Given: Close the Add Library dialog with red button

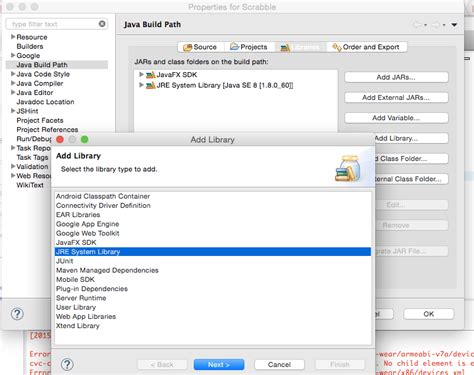Looking at the screenshot, I should tap(60, 139).
